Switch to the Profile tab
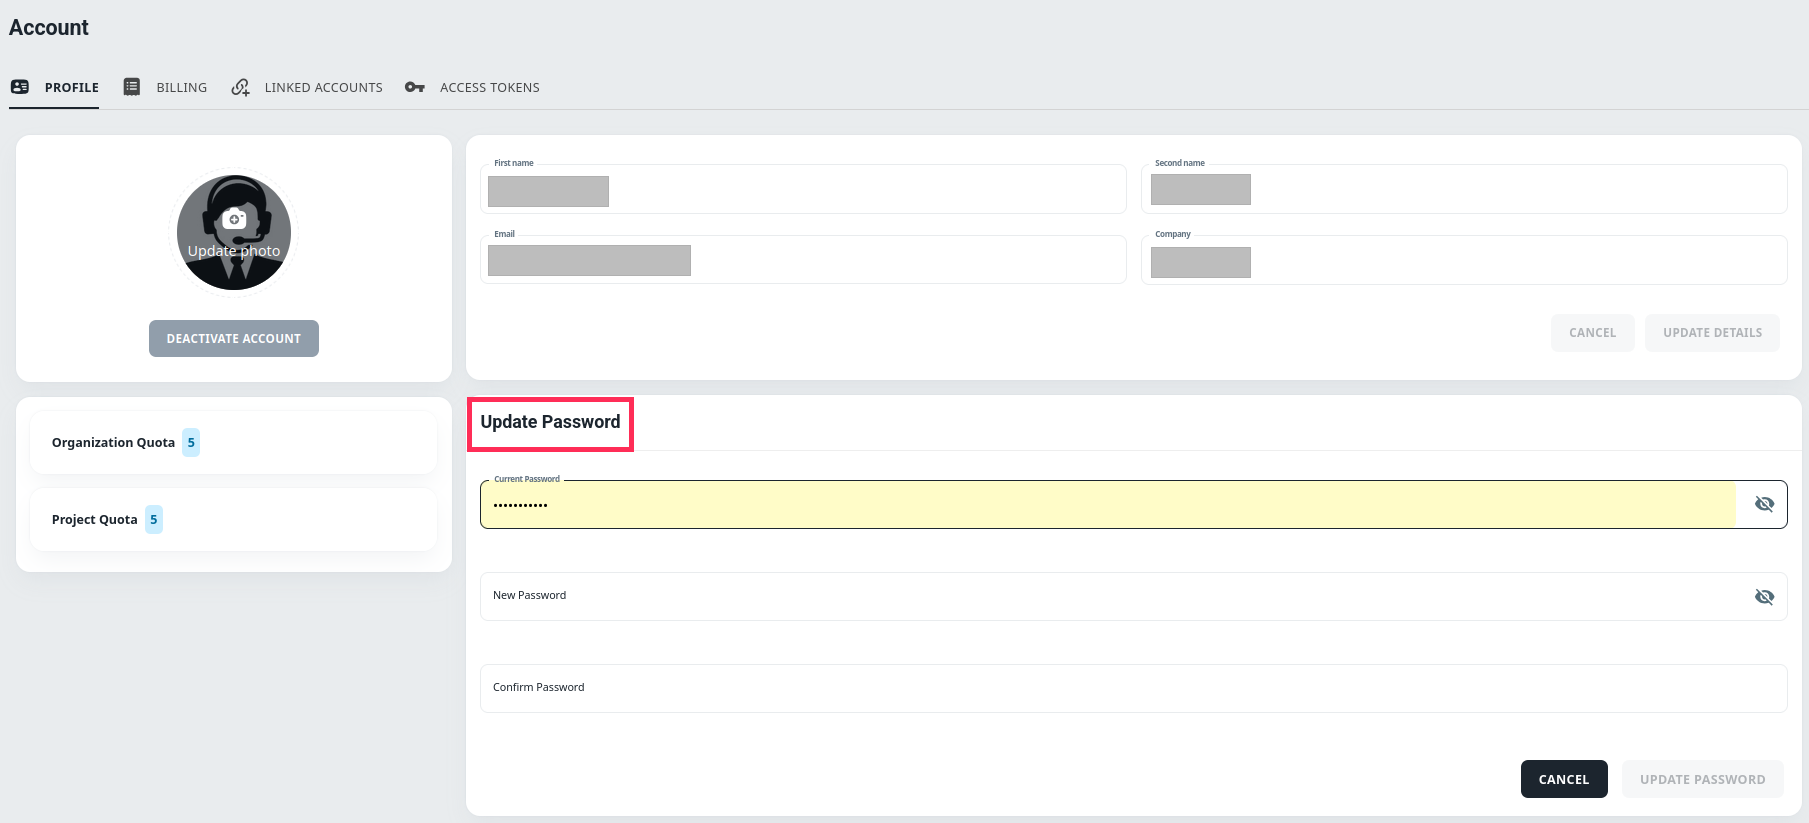The image size is (1809, 823). [54, 88]
